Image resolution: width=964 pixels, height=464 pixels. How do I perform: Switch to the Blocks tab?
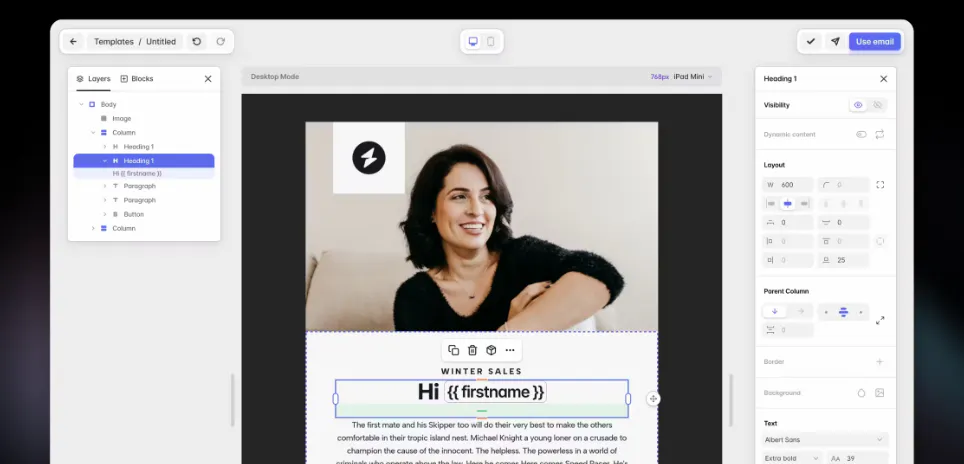click(136, 79)
